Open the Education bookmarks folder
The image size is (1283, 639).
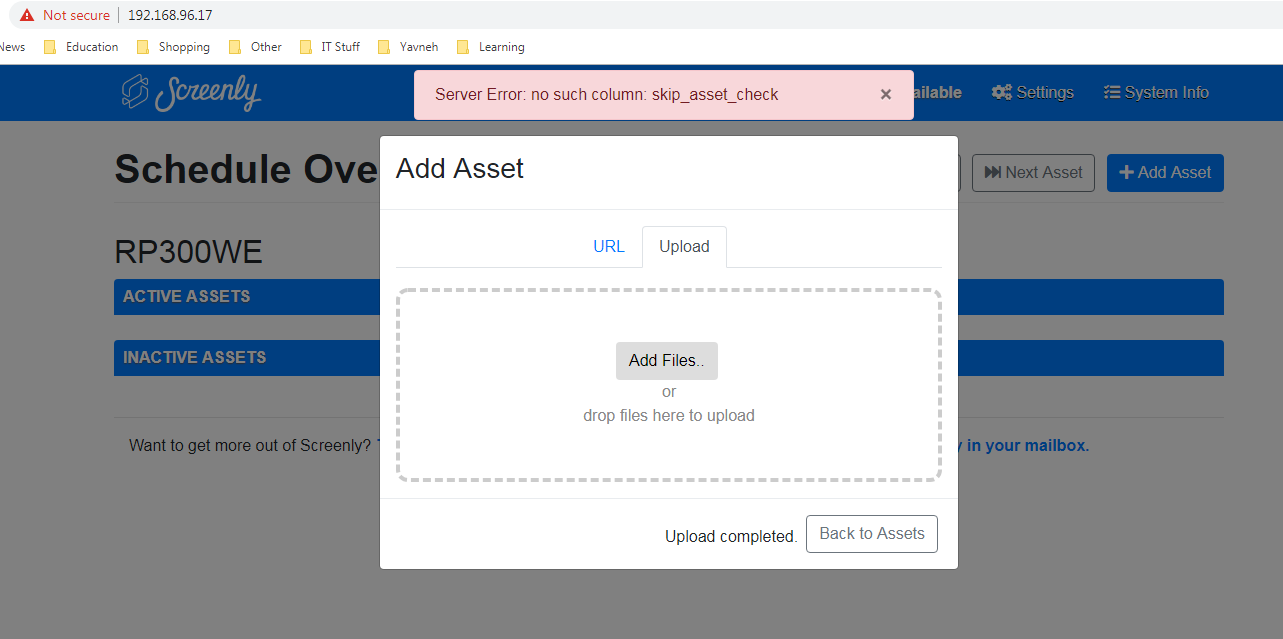90,46
